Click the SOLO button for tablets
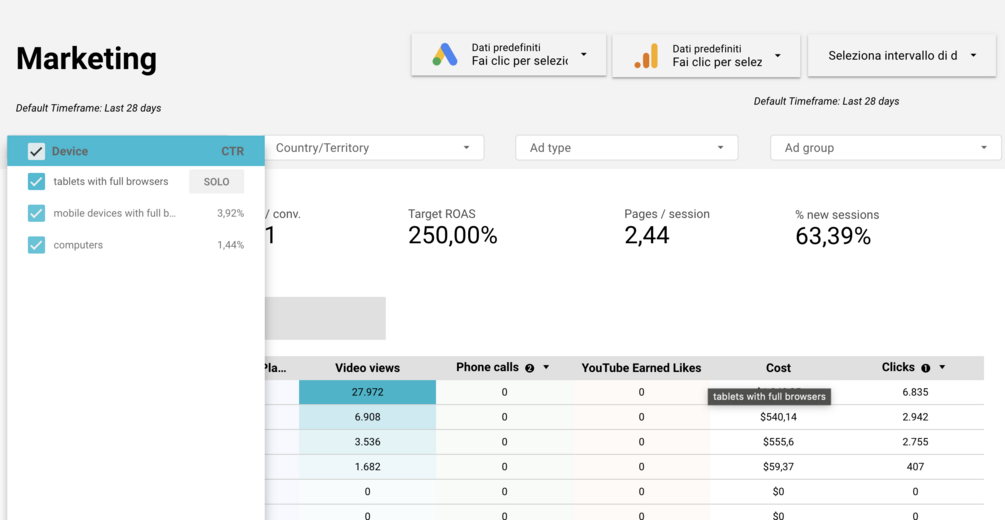The image size is (1005, 520). 217,181
